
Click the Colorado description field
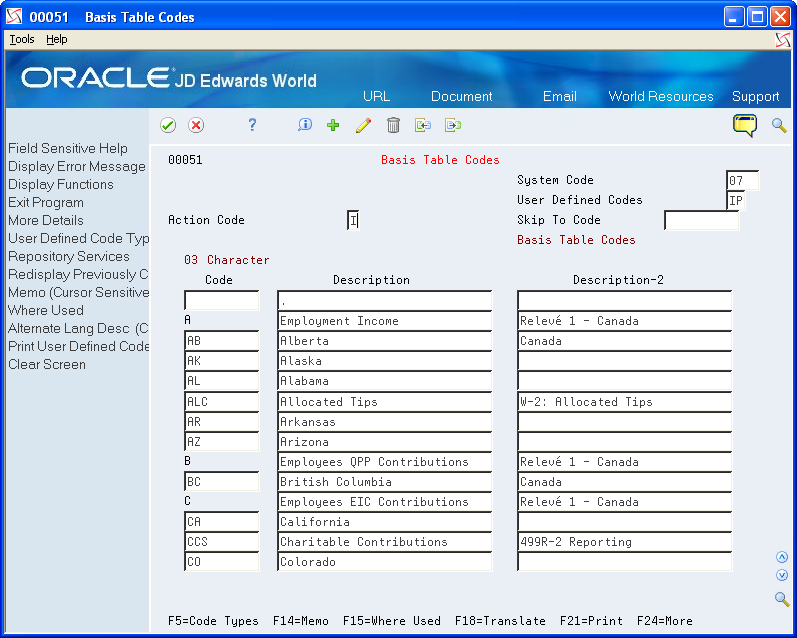click(385, 562)
